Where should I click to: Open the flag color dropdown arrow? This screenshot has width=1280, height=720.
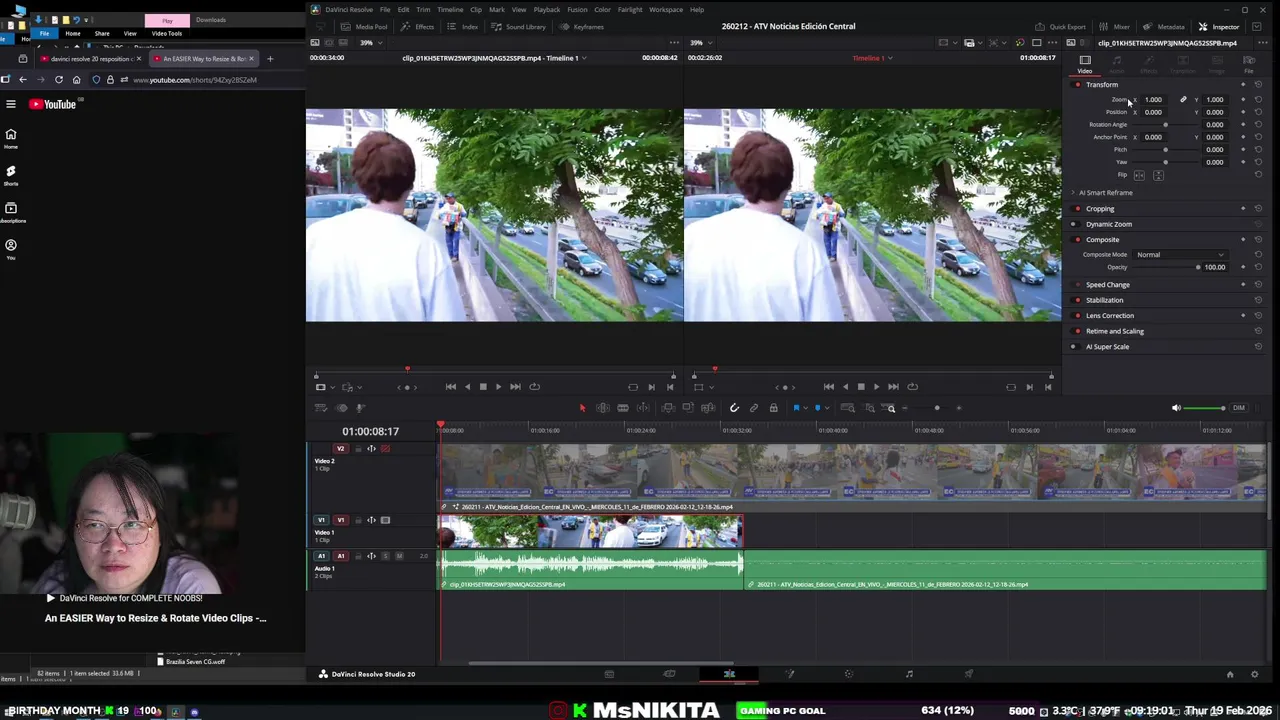pyautogui.click(x=806, y=408)
